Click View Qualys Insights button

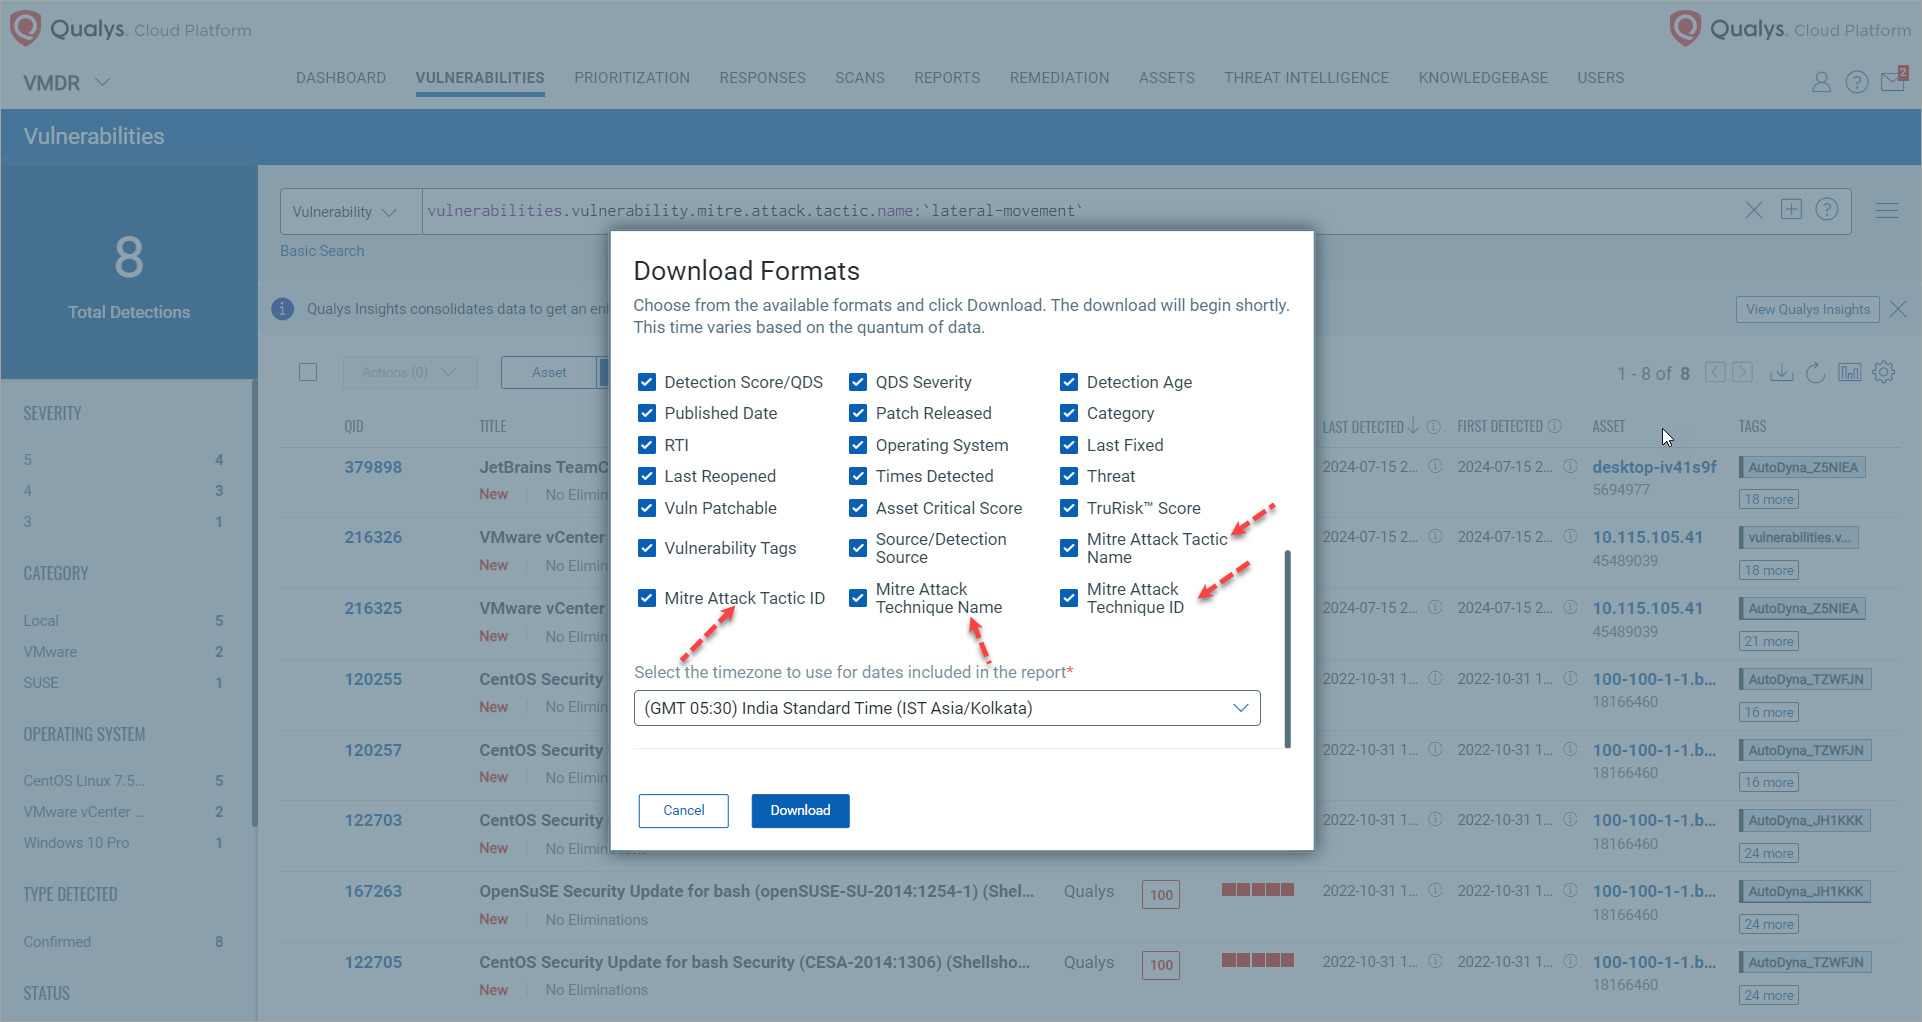click(1808, 309)
